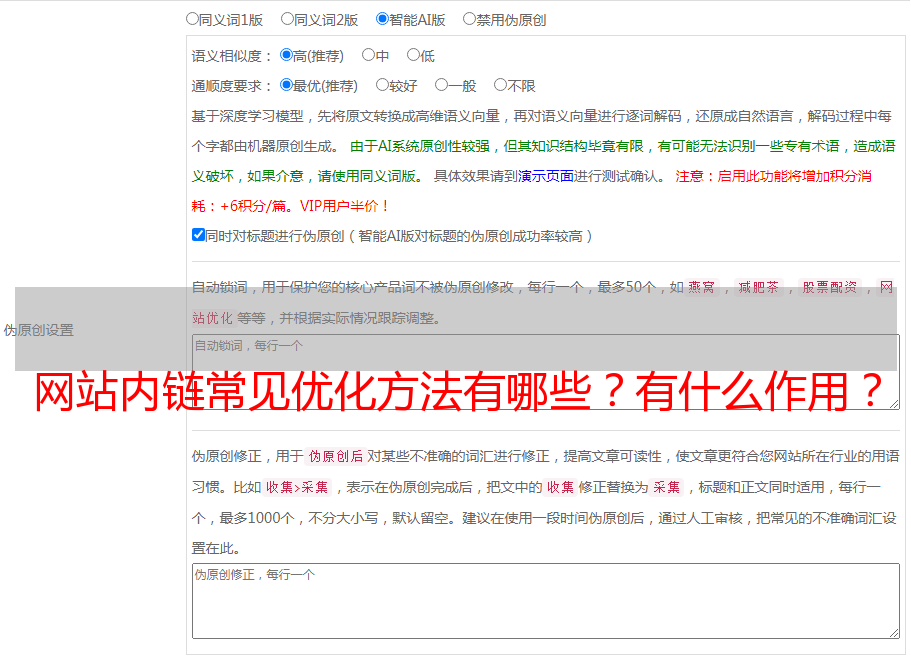Click the red 网站内链常见优化方法 headline
The height and width of the screenshot is (658, 911).
[460, 390]
